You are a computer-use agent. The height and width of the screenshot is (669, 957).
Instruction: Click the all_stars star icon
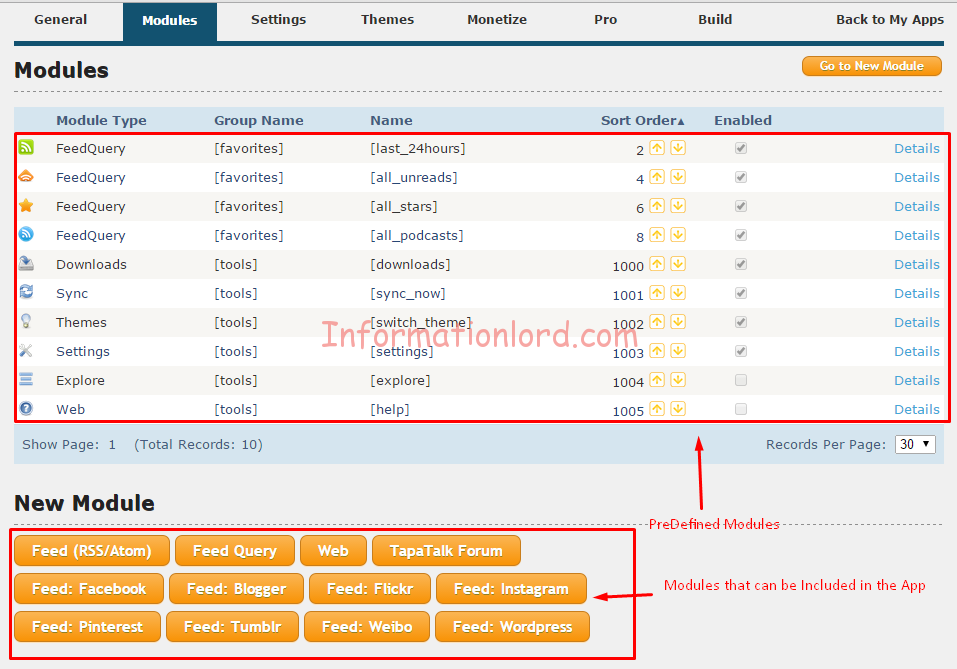(x=26, y=206)
